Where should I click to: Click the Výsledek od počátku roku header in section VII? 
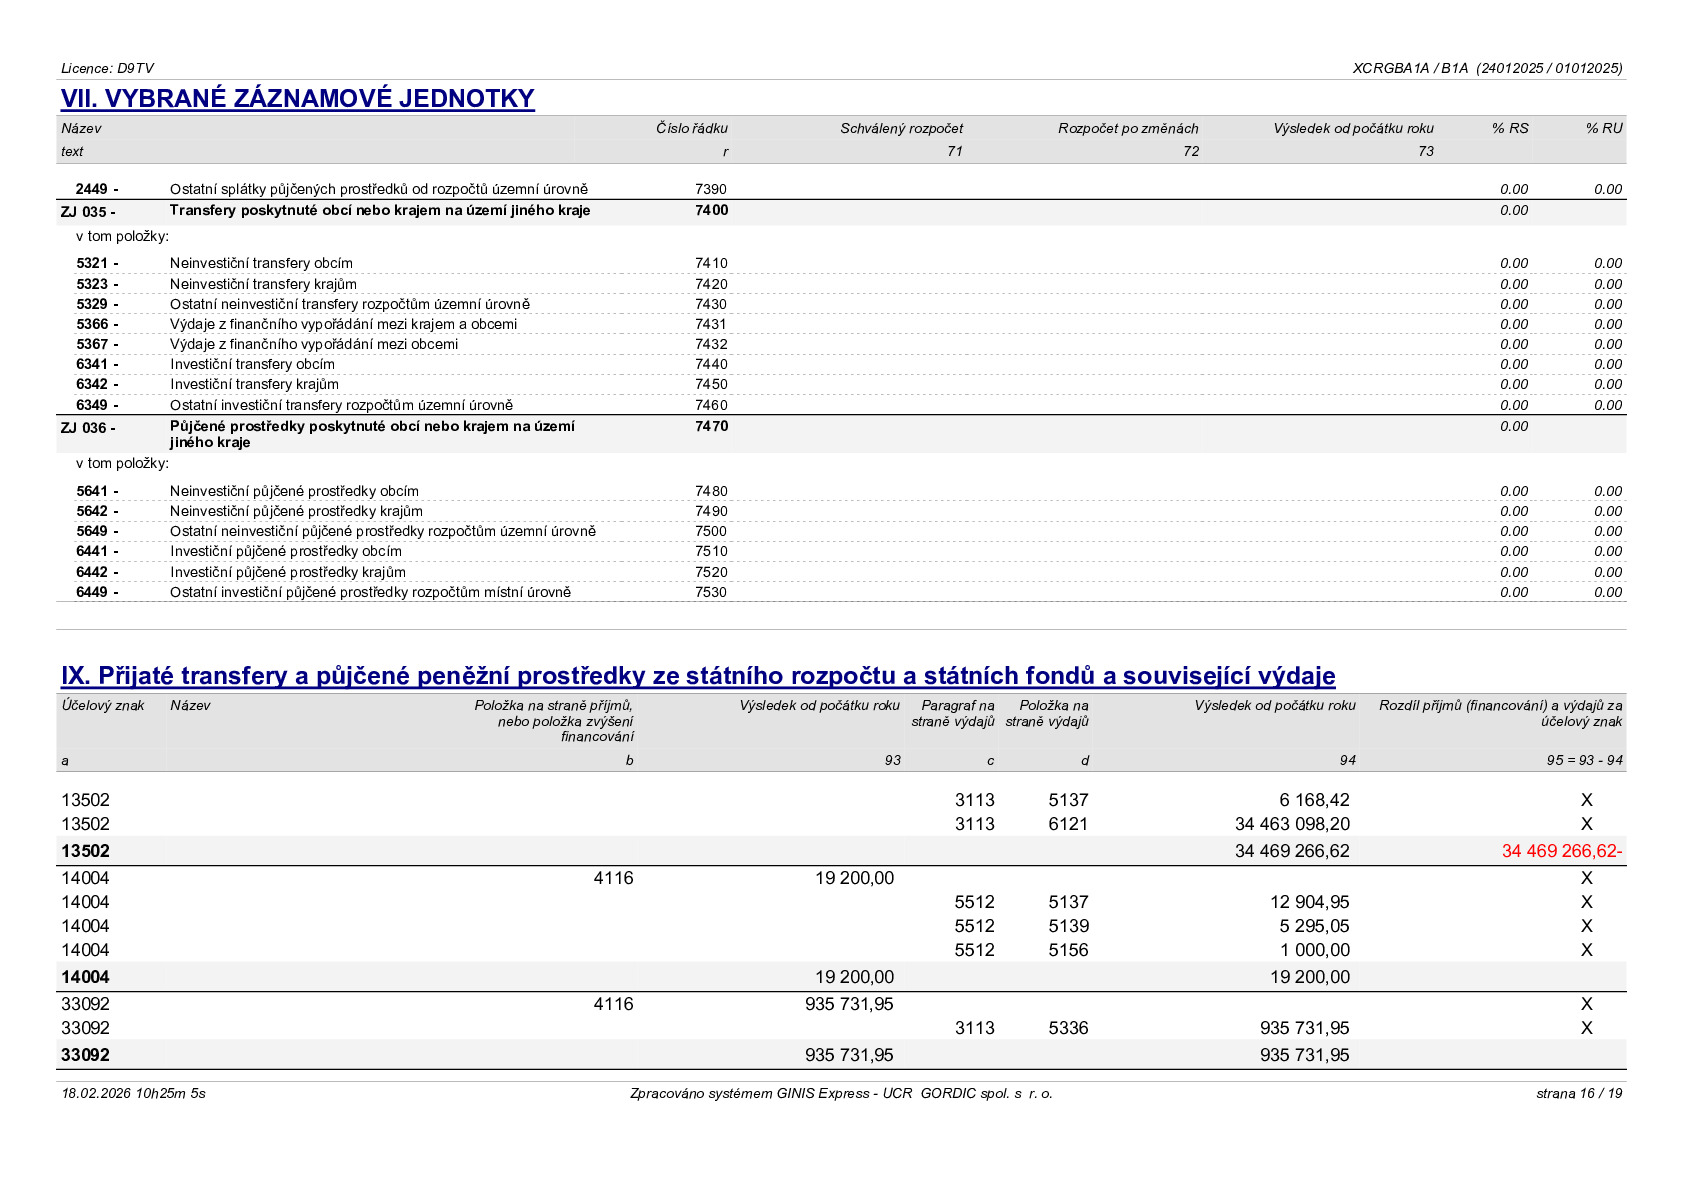coord(1353,129)
